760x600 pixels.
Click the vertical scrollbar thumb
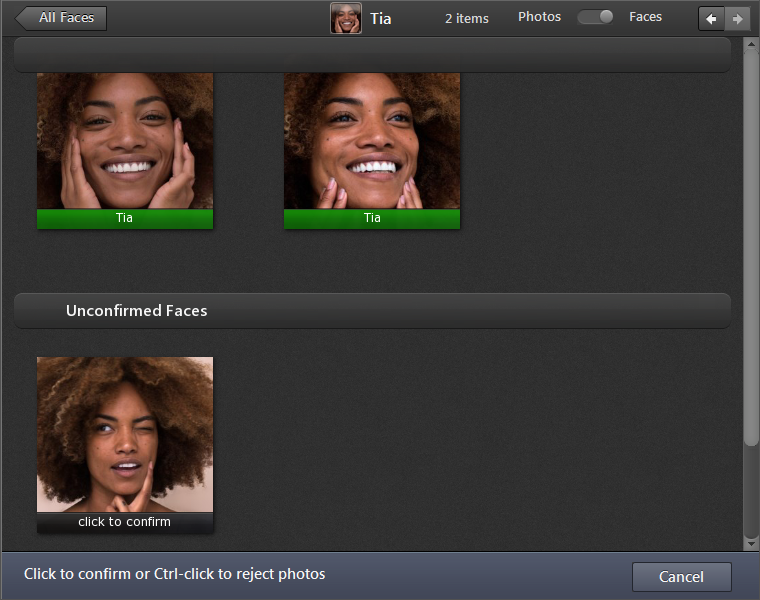[751, 247]
